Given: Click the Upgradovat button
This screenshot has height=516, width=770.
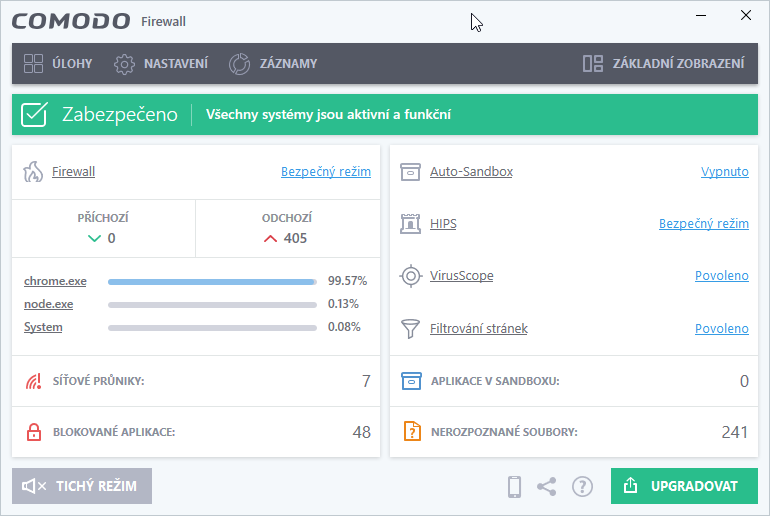Looking at the screenshot, I should (684, 486).
